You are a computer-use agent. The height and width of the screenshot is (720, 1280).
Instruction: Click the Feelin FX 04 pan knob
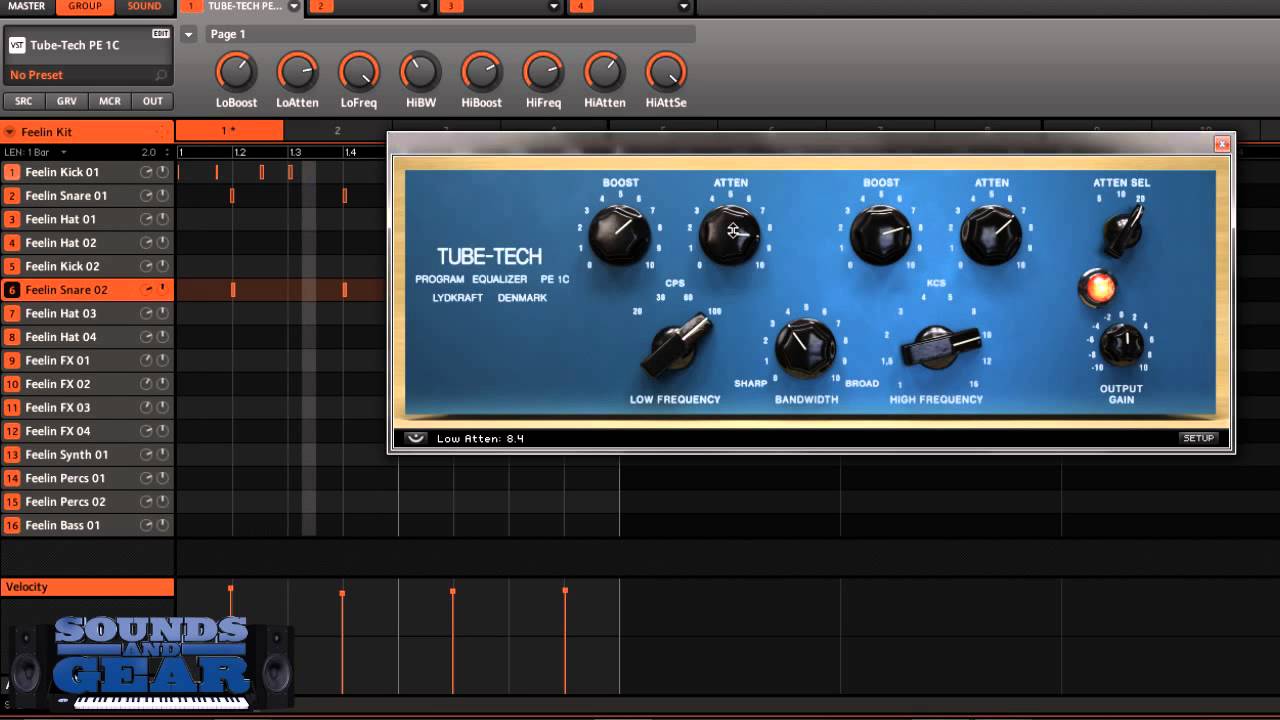click(x=162, y=431)
